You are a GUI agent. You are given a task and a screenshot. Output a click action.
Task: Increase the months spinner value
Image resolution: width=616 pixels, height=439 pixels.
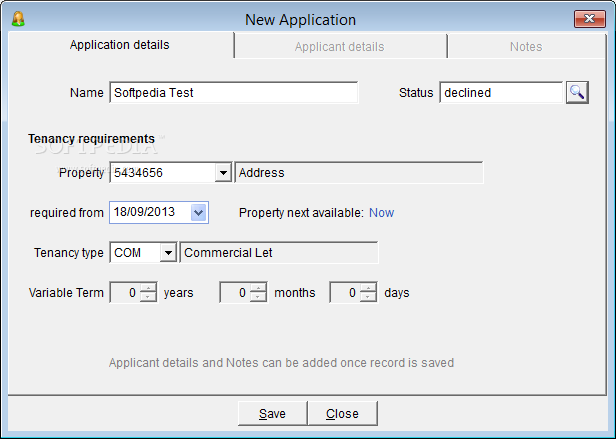(x=258, y=288)
